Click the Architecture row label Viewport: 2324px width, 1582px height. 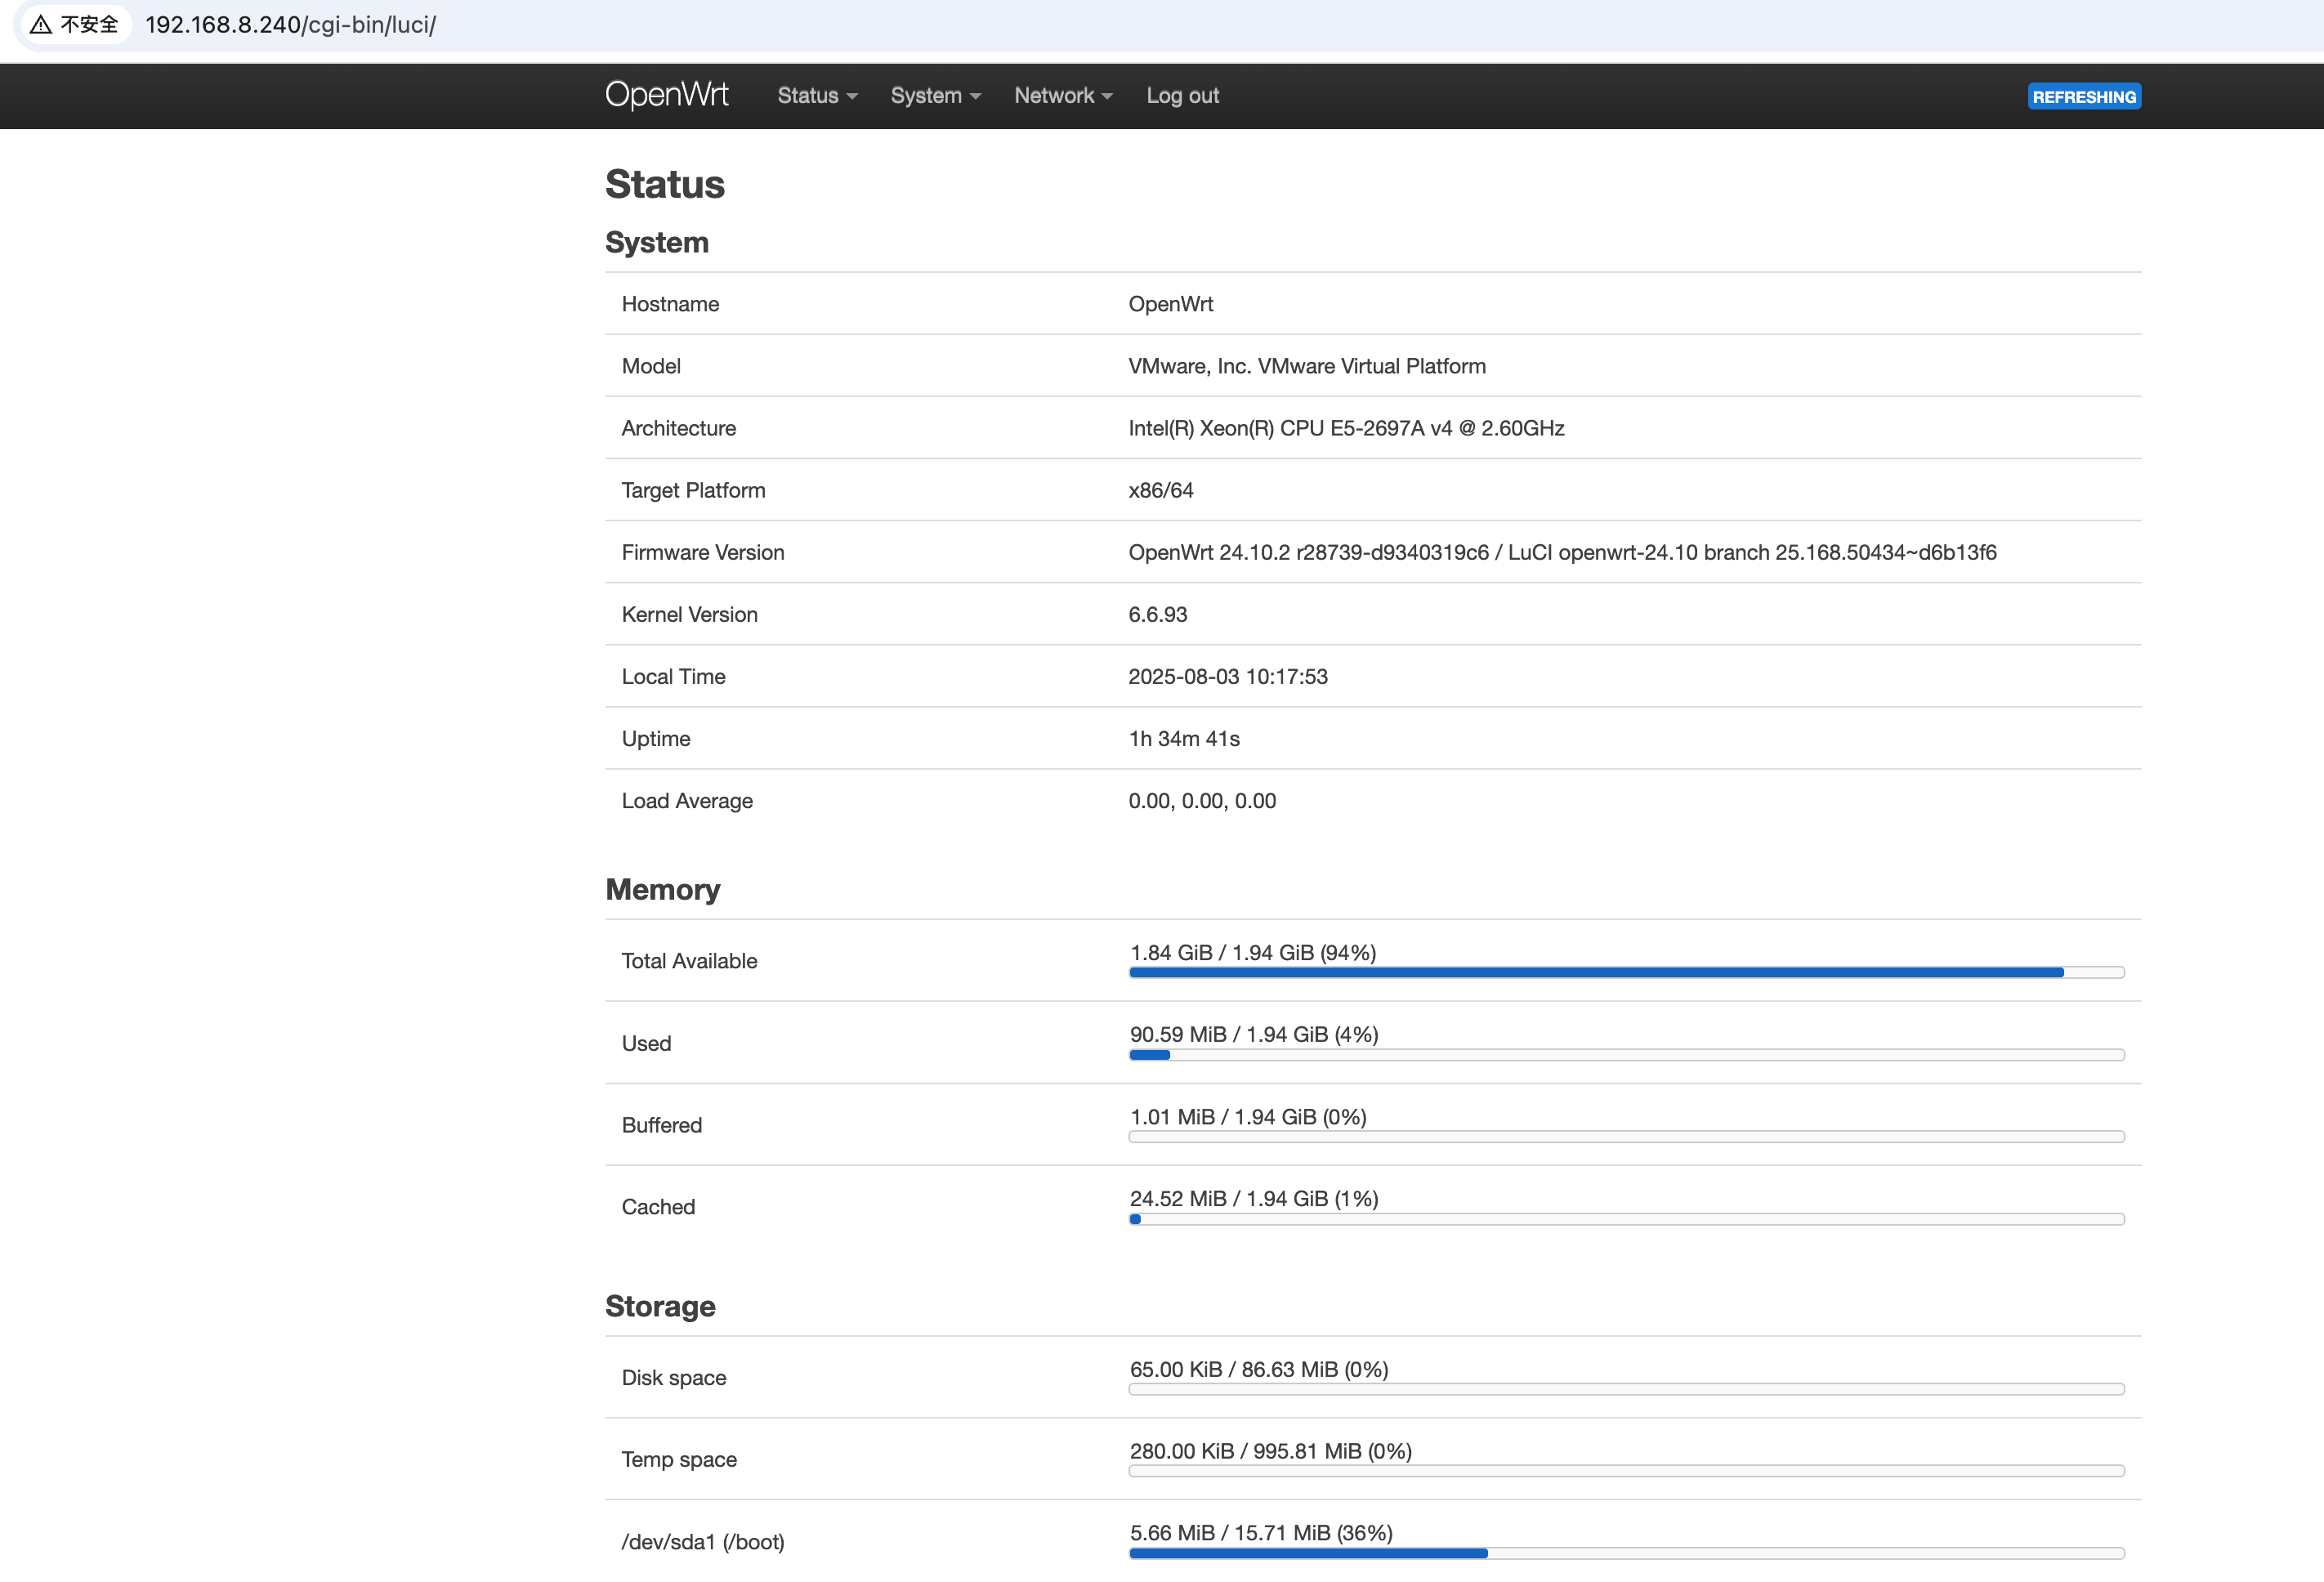tap(678, 428)
